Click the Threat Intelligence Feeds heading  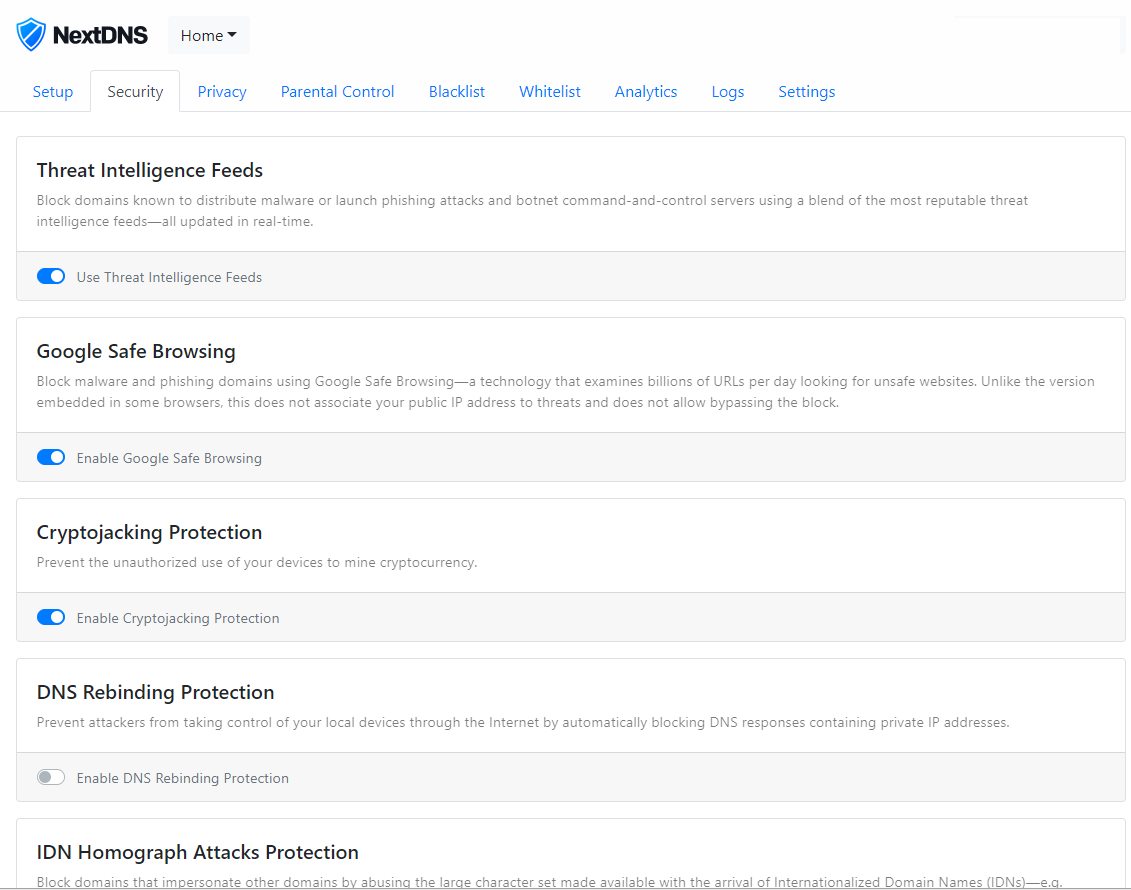tap(149, 170)
